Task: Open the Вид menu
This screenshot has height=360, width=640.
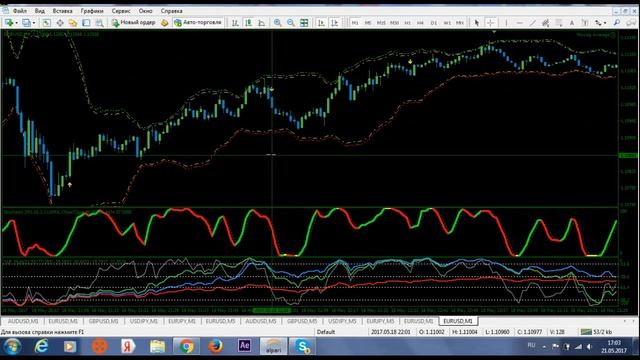Action: 40,11
